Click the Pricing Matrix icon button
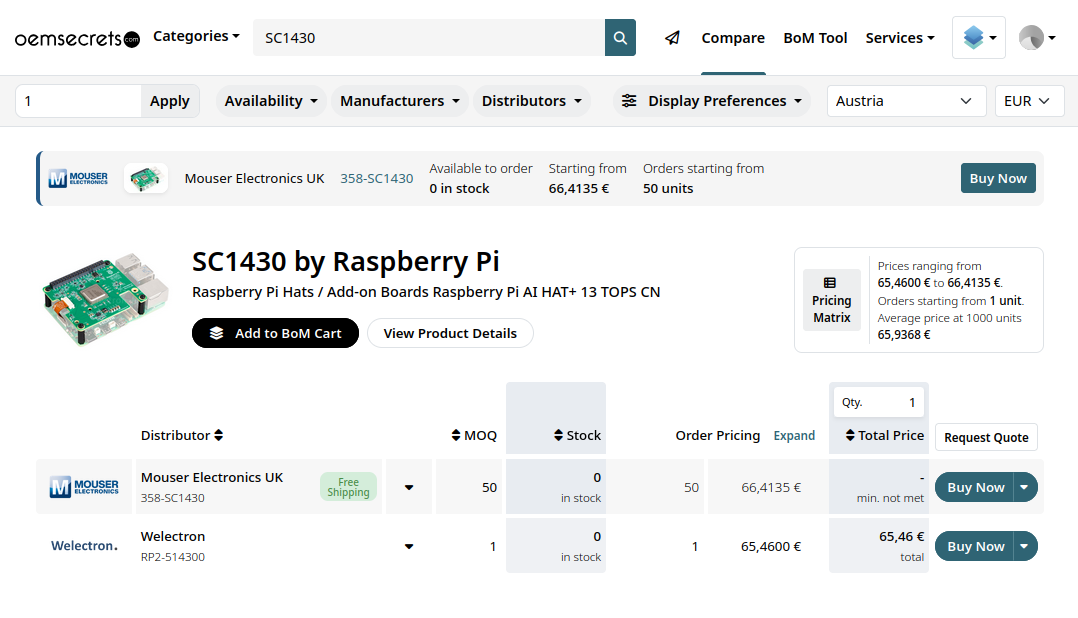This screenshot has height=618, width=1078. click(832, 300)
